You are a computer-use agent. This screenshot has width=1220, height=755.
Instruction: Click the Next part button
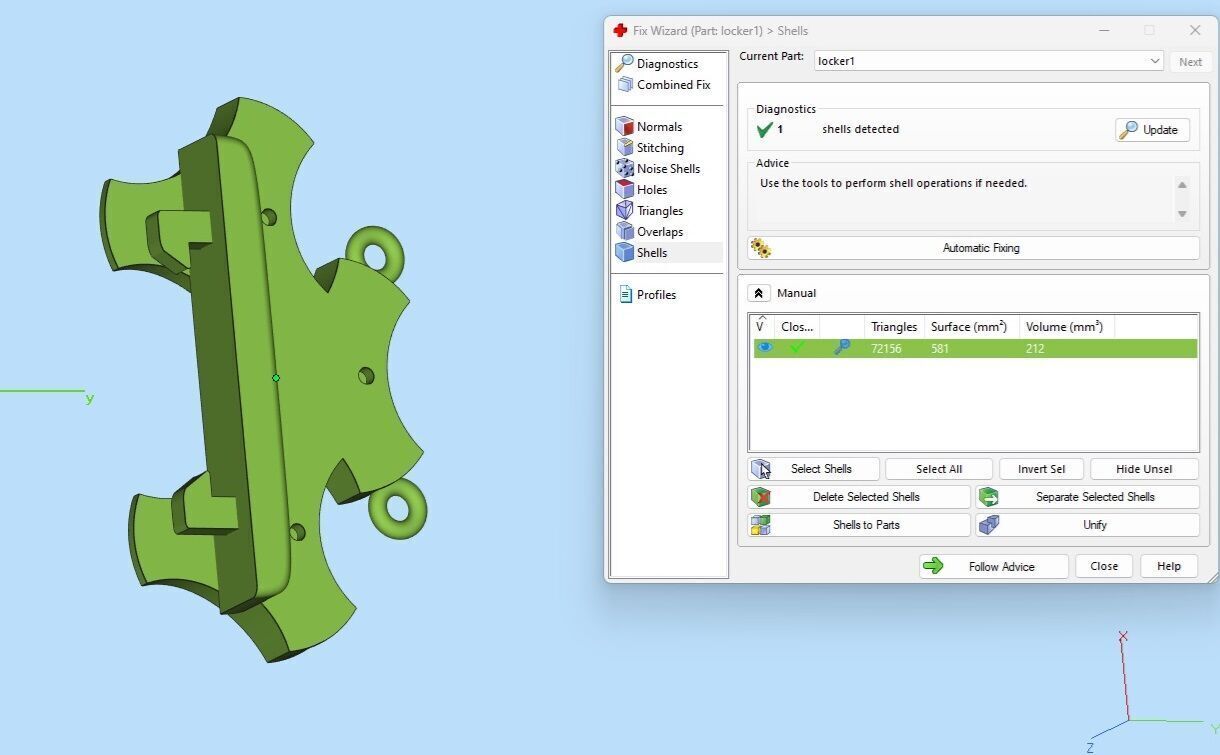1190,62
